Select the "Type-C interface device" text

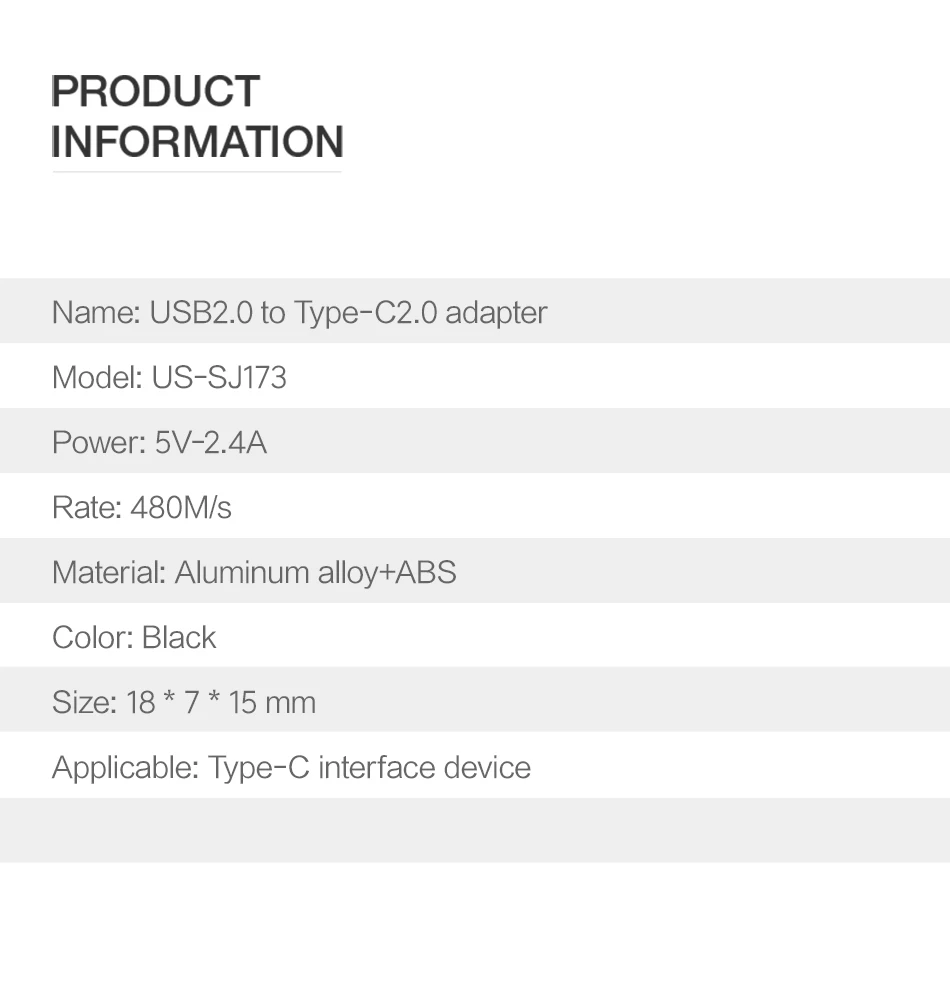[369, 767]
